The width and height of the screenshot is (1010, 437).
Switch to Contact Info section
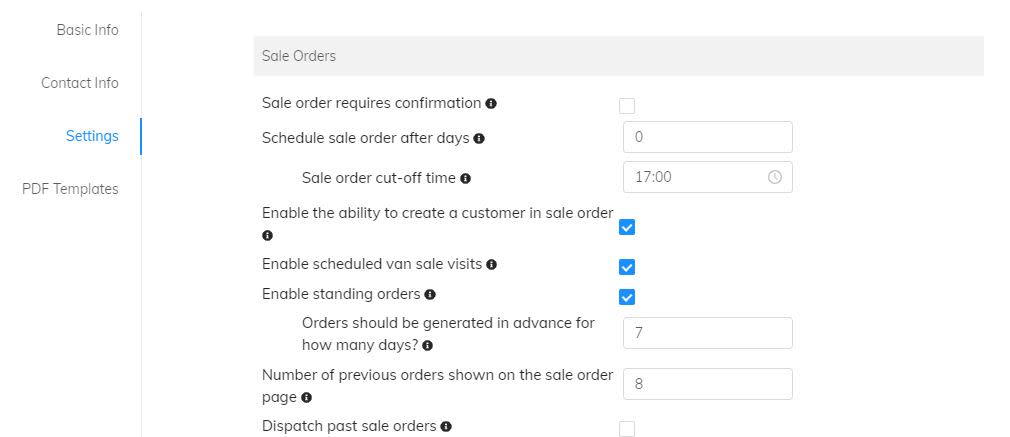point(80,83)
